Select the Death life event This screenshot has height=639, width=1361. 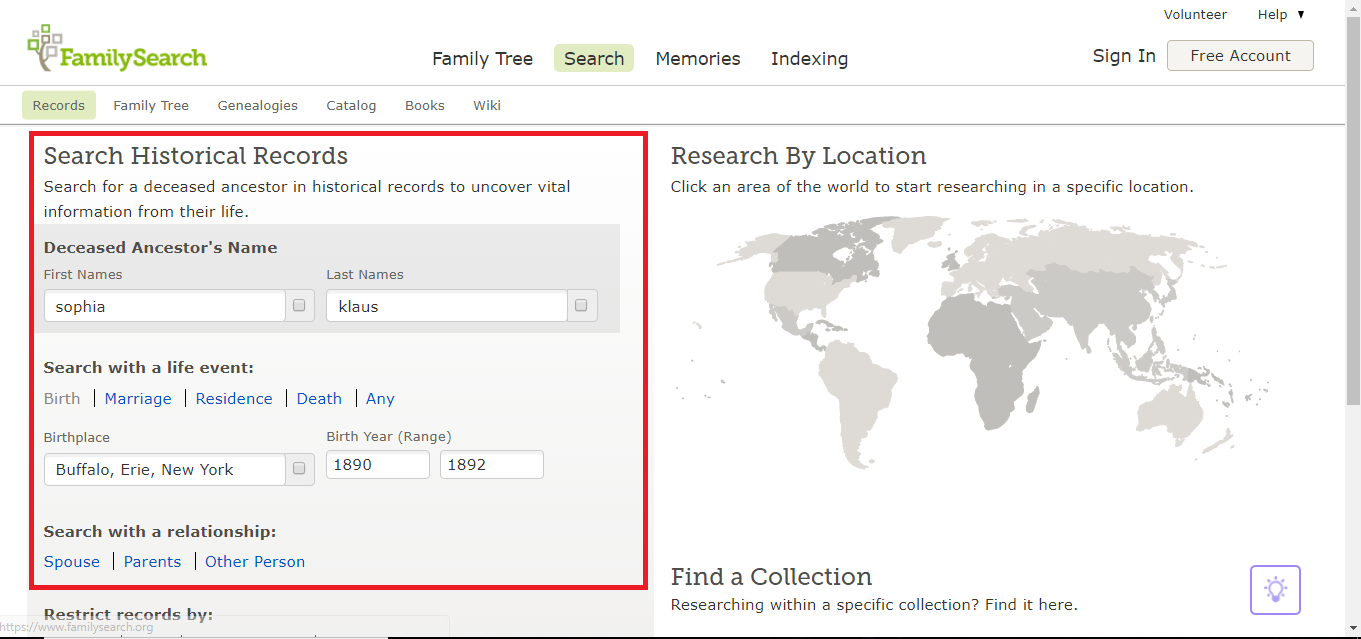click(319, 398)
